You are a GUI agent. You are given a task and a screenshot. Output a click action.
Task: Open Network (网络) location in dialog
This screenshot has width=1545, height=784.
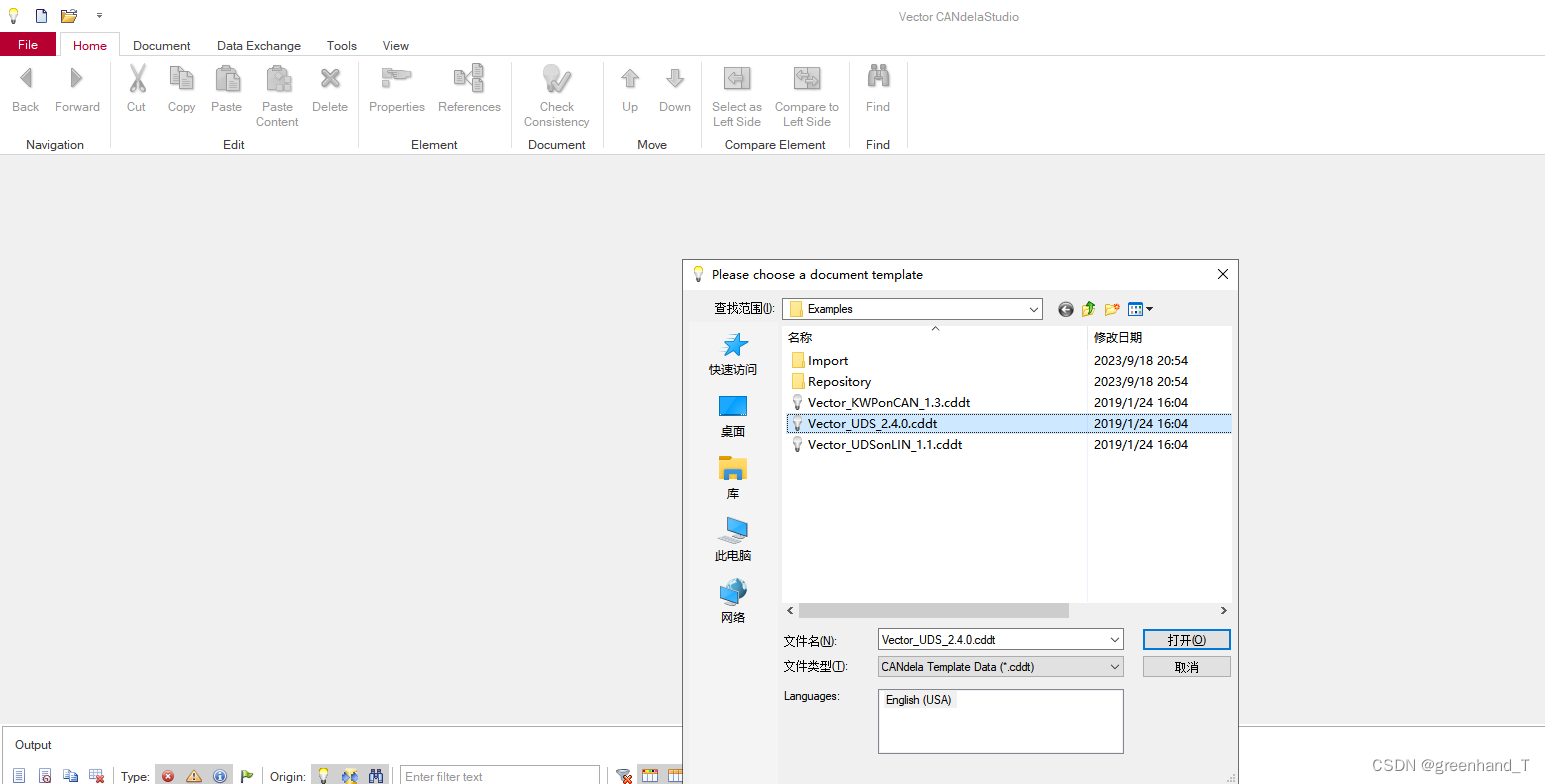click(733, 601)
